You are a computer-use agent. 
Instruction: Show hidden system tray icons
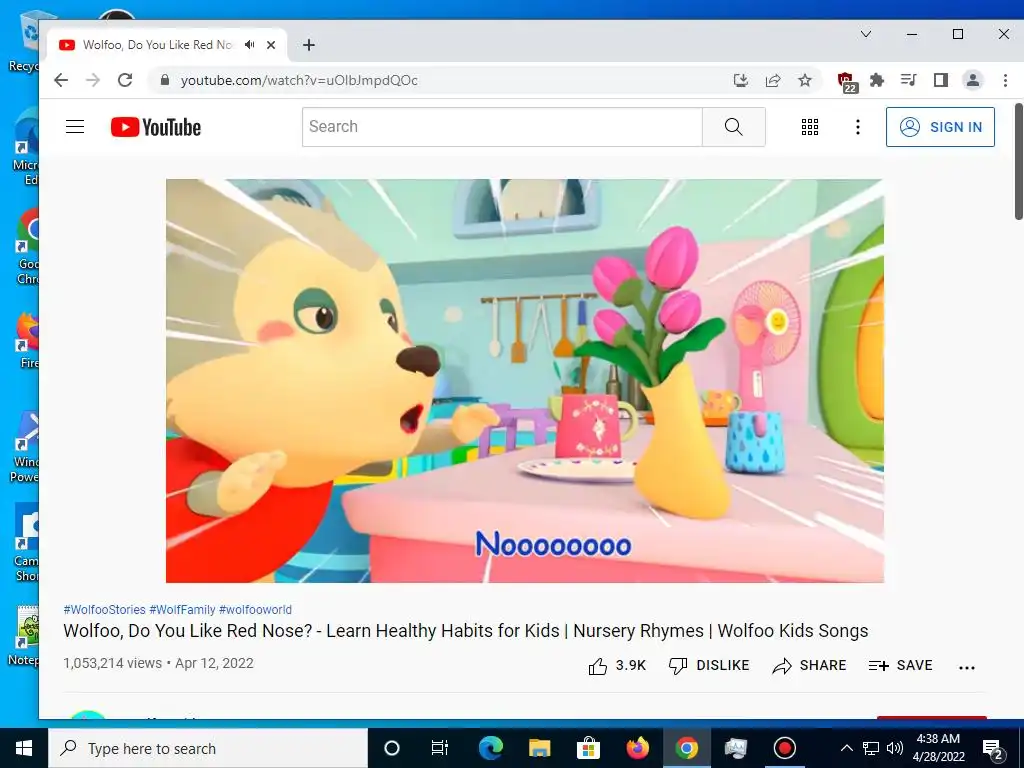point(846,748)
